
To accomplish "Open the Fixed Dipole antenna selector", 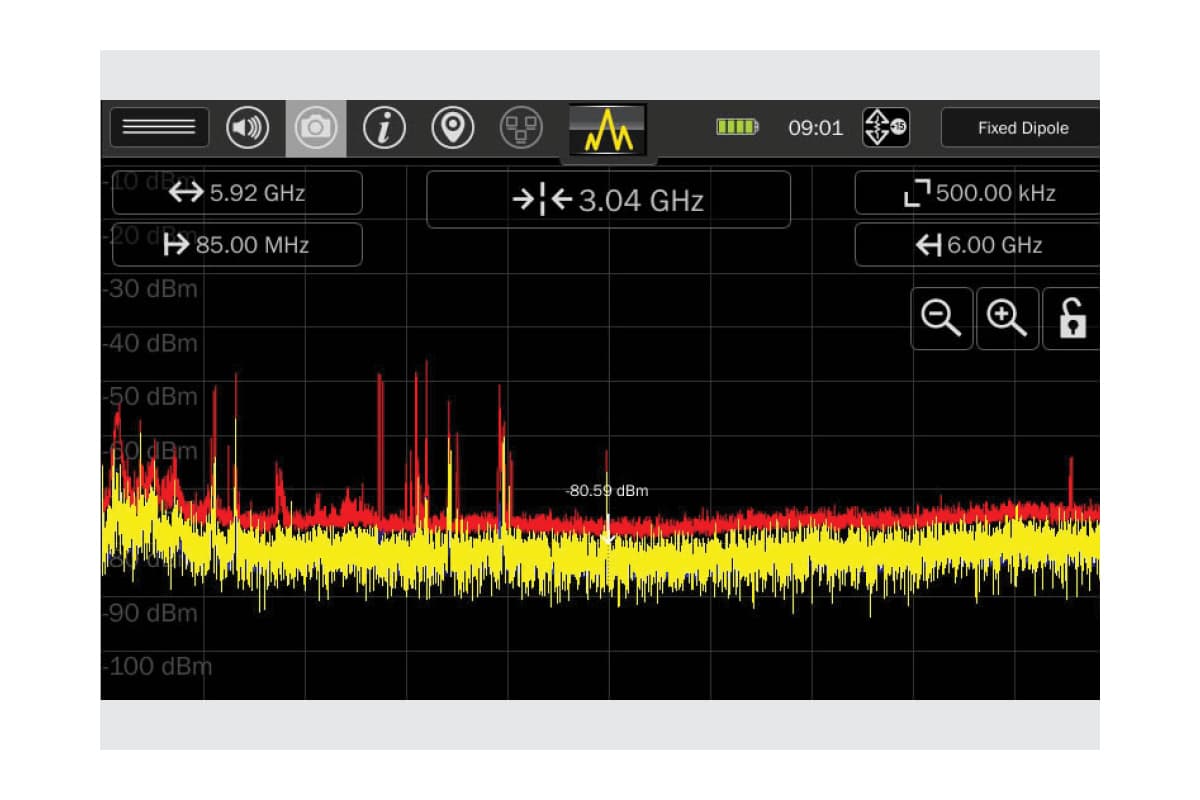I will pyautogui.click(x=1020, y=128).
